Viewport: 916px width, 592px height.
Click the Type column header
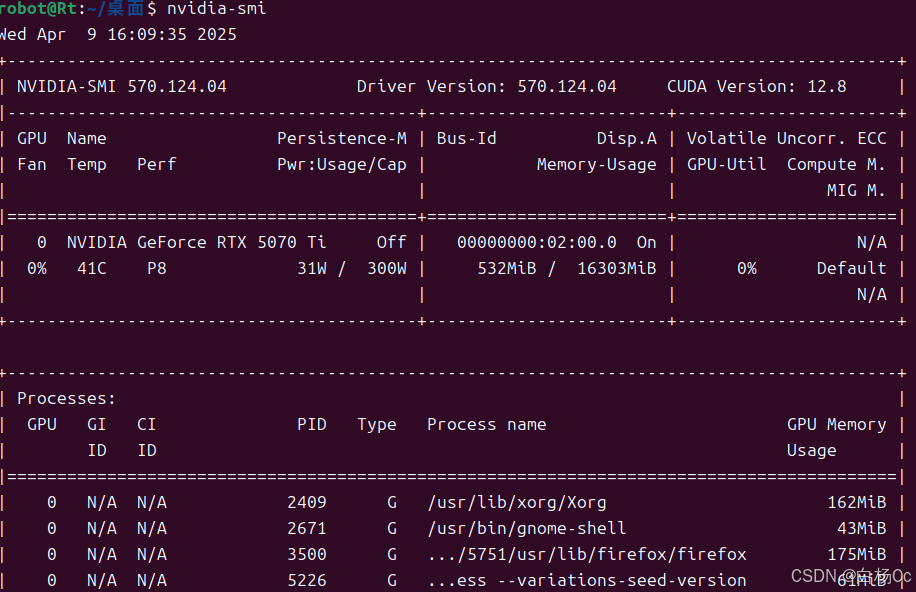click(377, 425)
